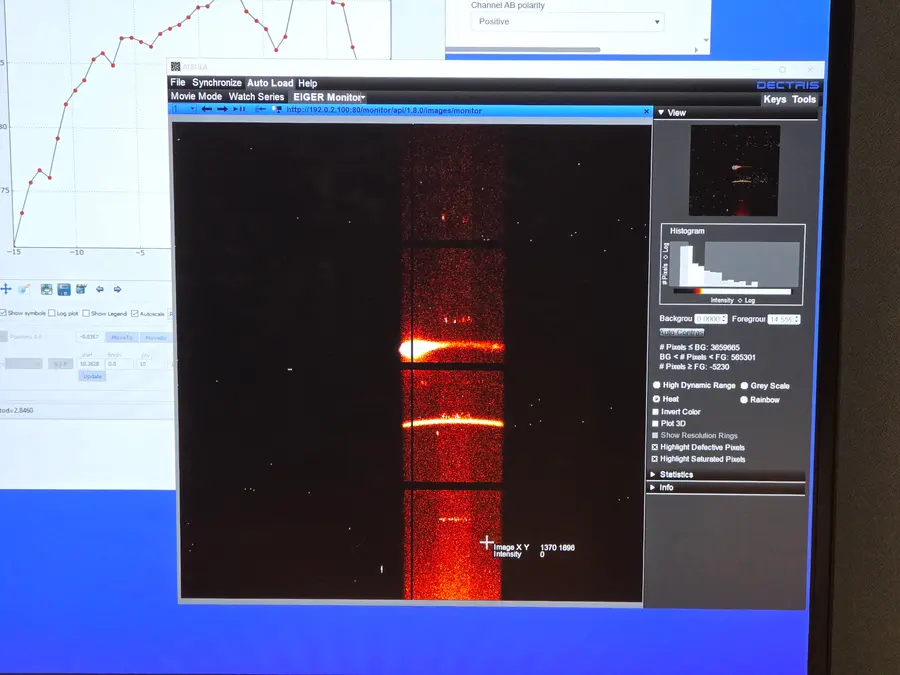Screen dimensions: 900x675
Task: Click the play/pause playback icon
Action: (x=239, y=109)
